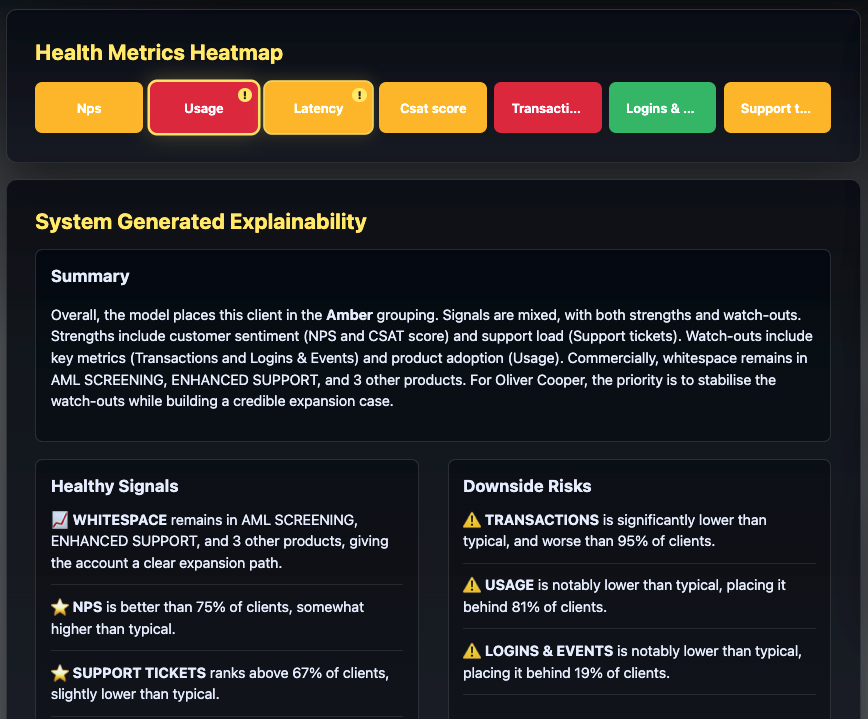Click the Summary panel title
868x719 pixels.
click(89, 276)
